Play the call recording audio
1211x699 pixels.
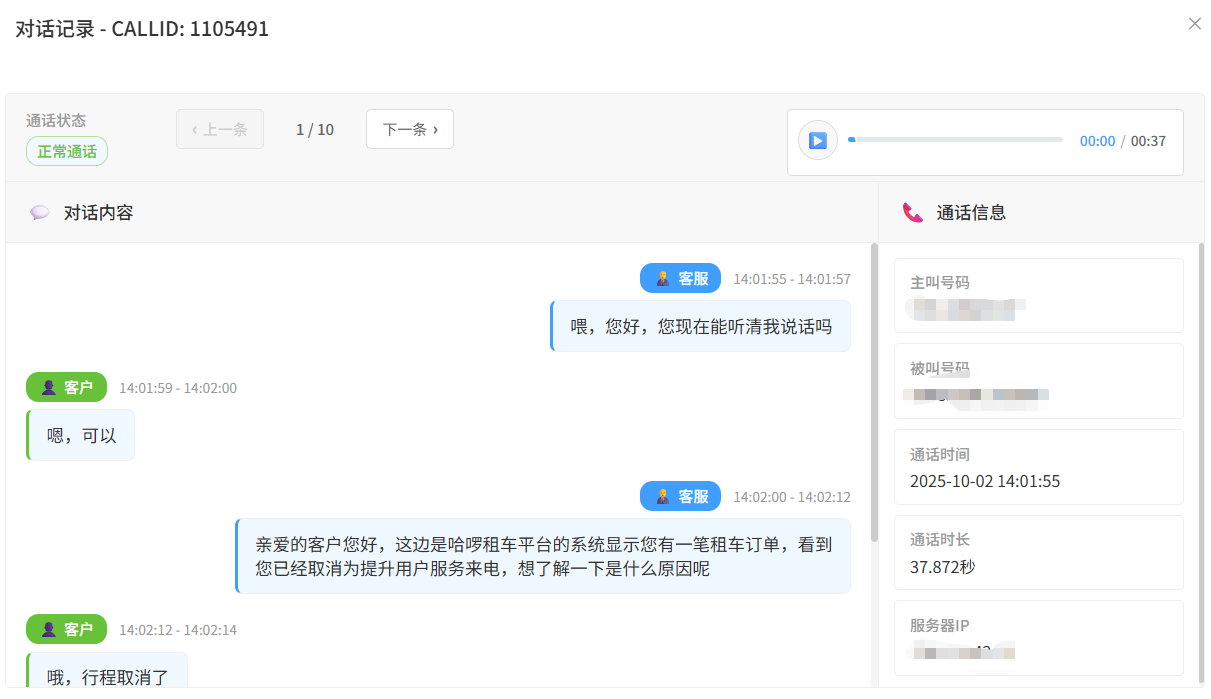pos(817,141)
